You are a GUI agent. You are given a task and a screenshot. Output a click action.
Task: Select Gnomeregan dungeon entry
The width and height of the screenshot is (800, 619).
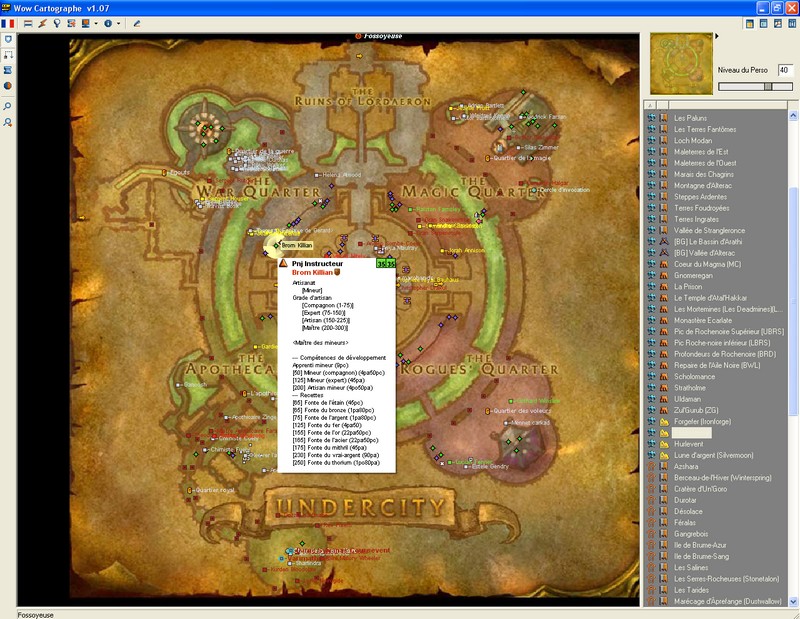click(x=693, y=275)
